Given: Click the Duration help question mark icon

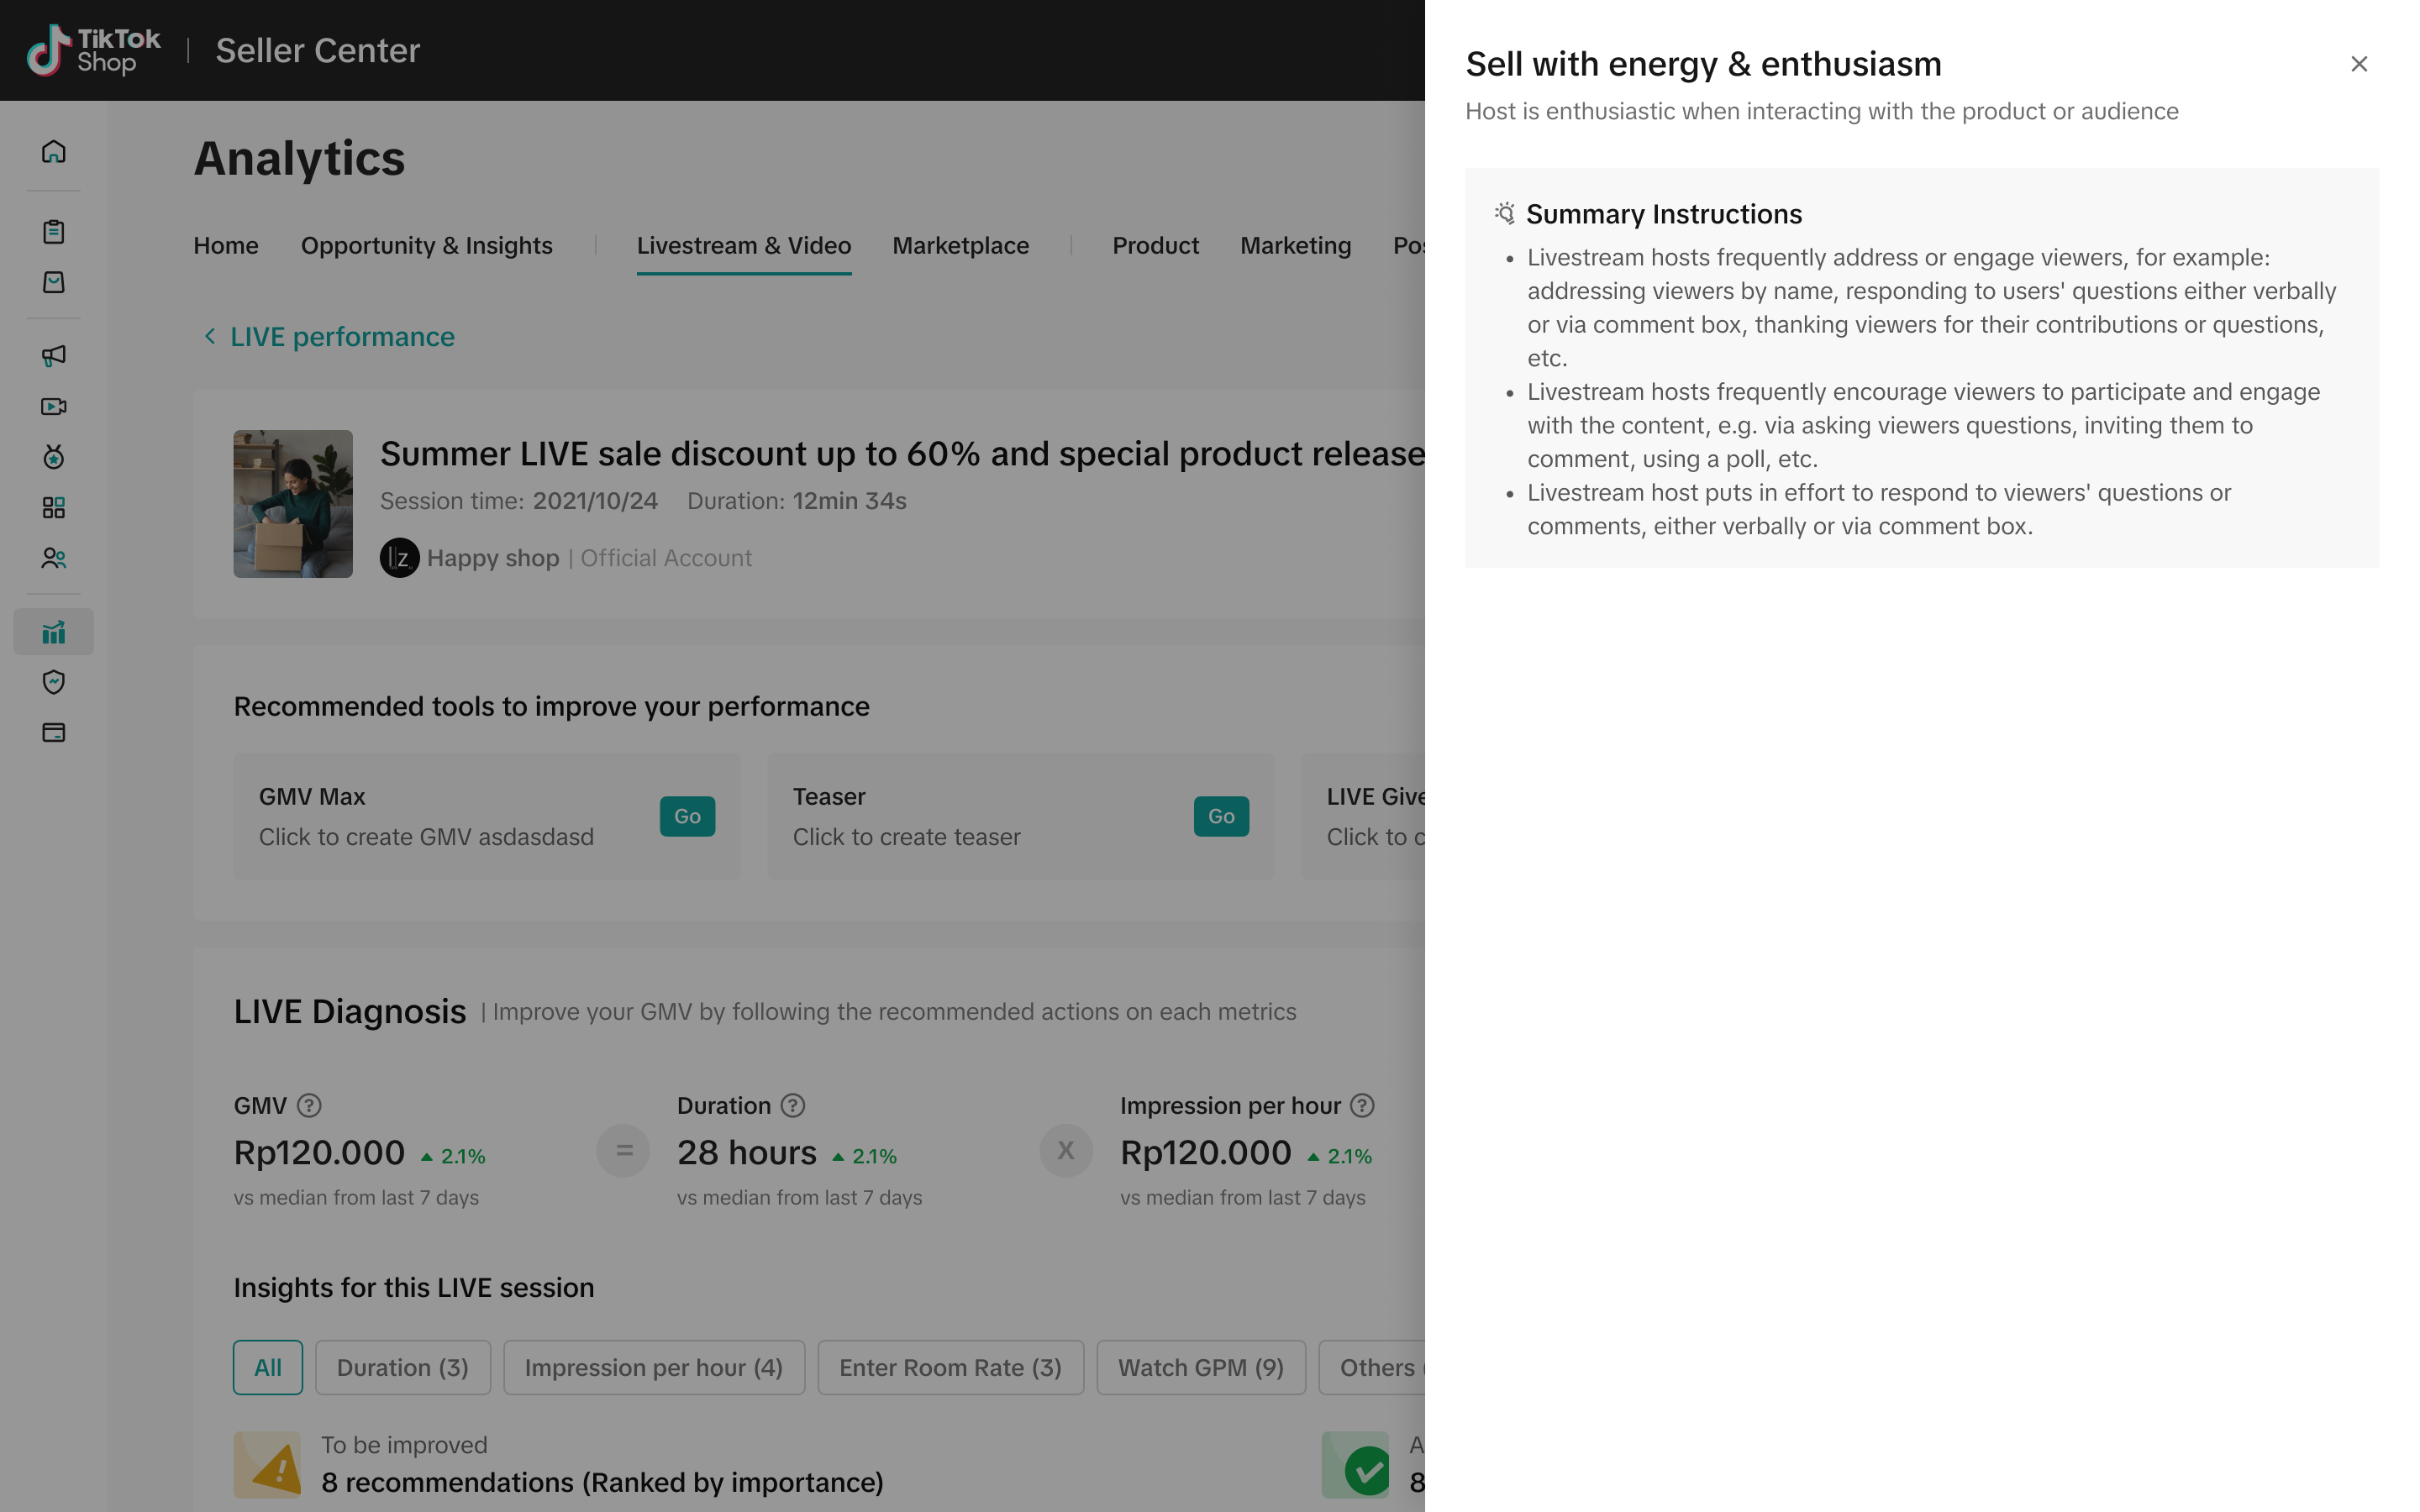Looking at the screenshot, I should [793, 1106].
